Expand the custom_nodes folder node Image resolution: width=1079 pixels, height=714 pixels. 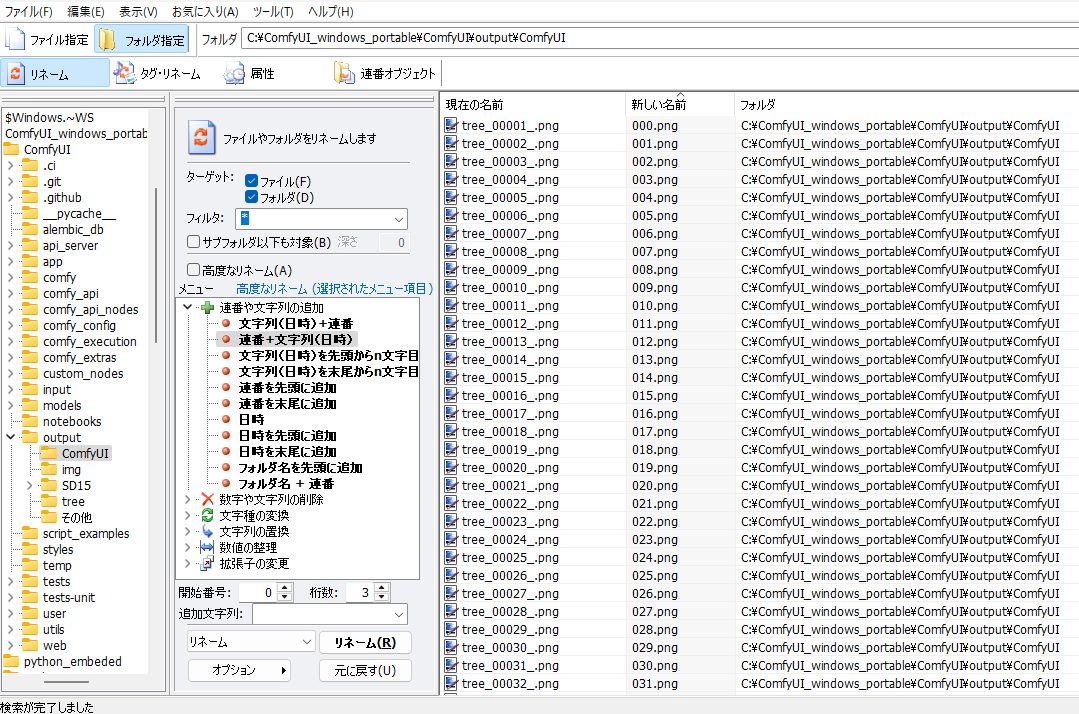10,374
